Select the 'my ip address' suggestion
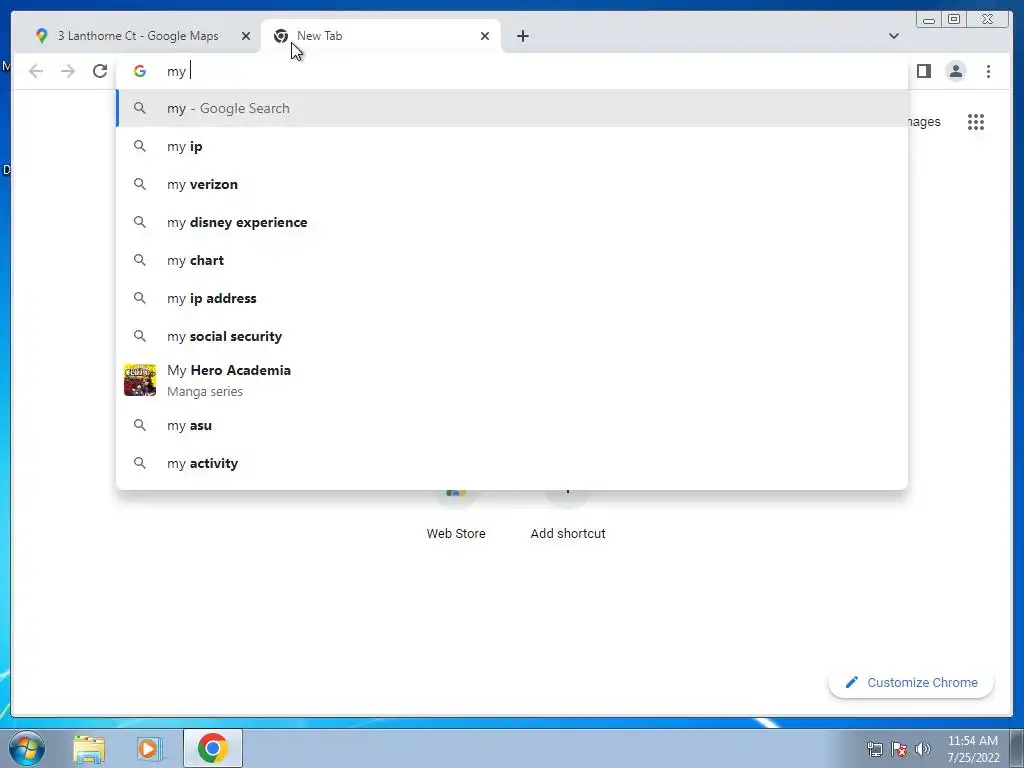1024x768 pixels. point(512,298)
